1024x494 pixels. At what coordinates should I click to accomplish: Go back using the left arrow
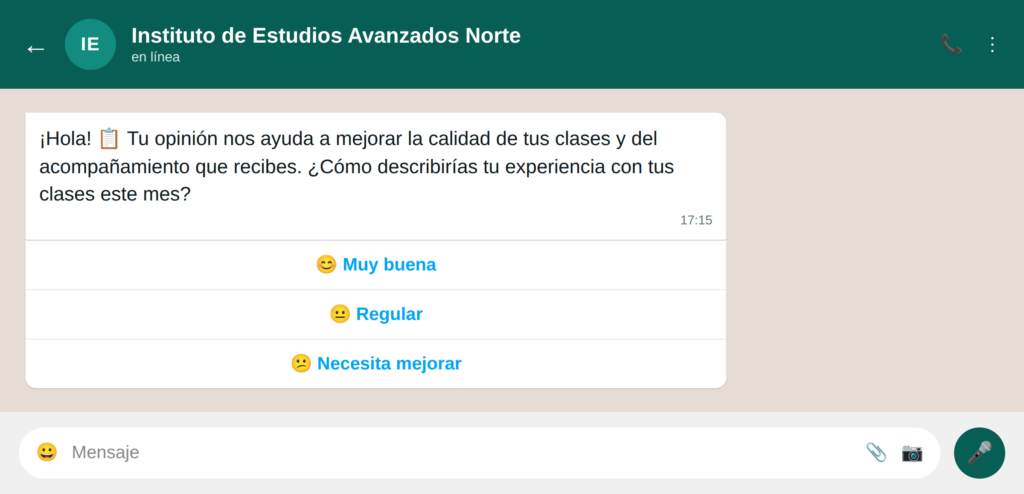pos(35,48)
